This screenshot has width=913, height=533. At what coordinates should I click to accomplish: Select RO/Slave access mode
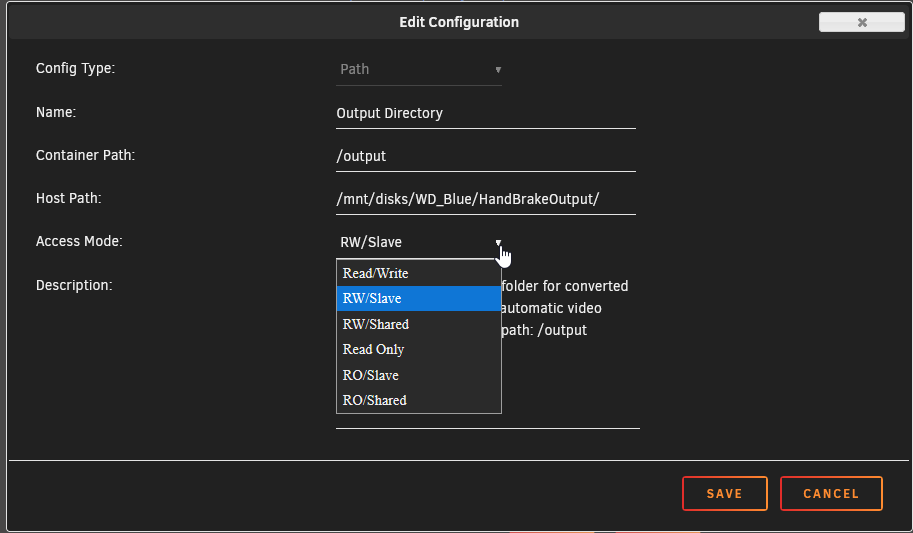[419, 375]
